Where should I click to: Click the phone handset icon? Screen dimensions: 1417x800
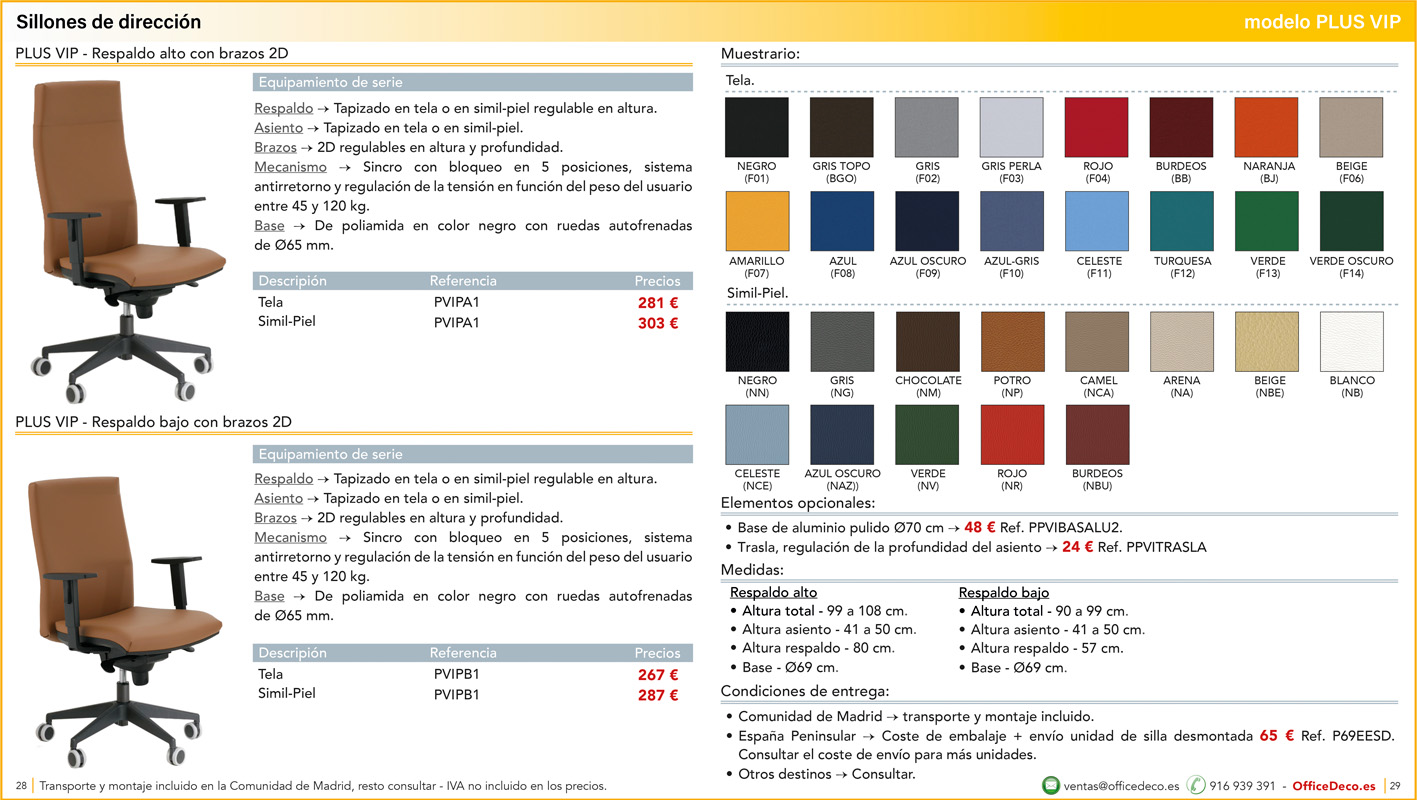point(1196,785)
